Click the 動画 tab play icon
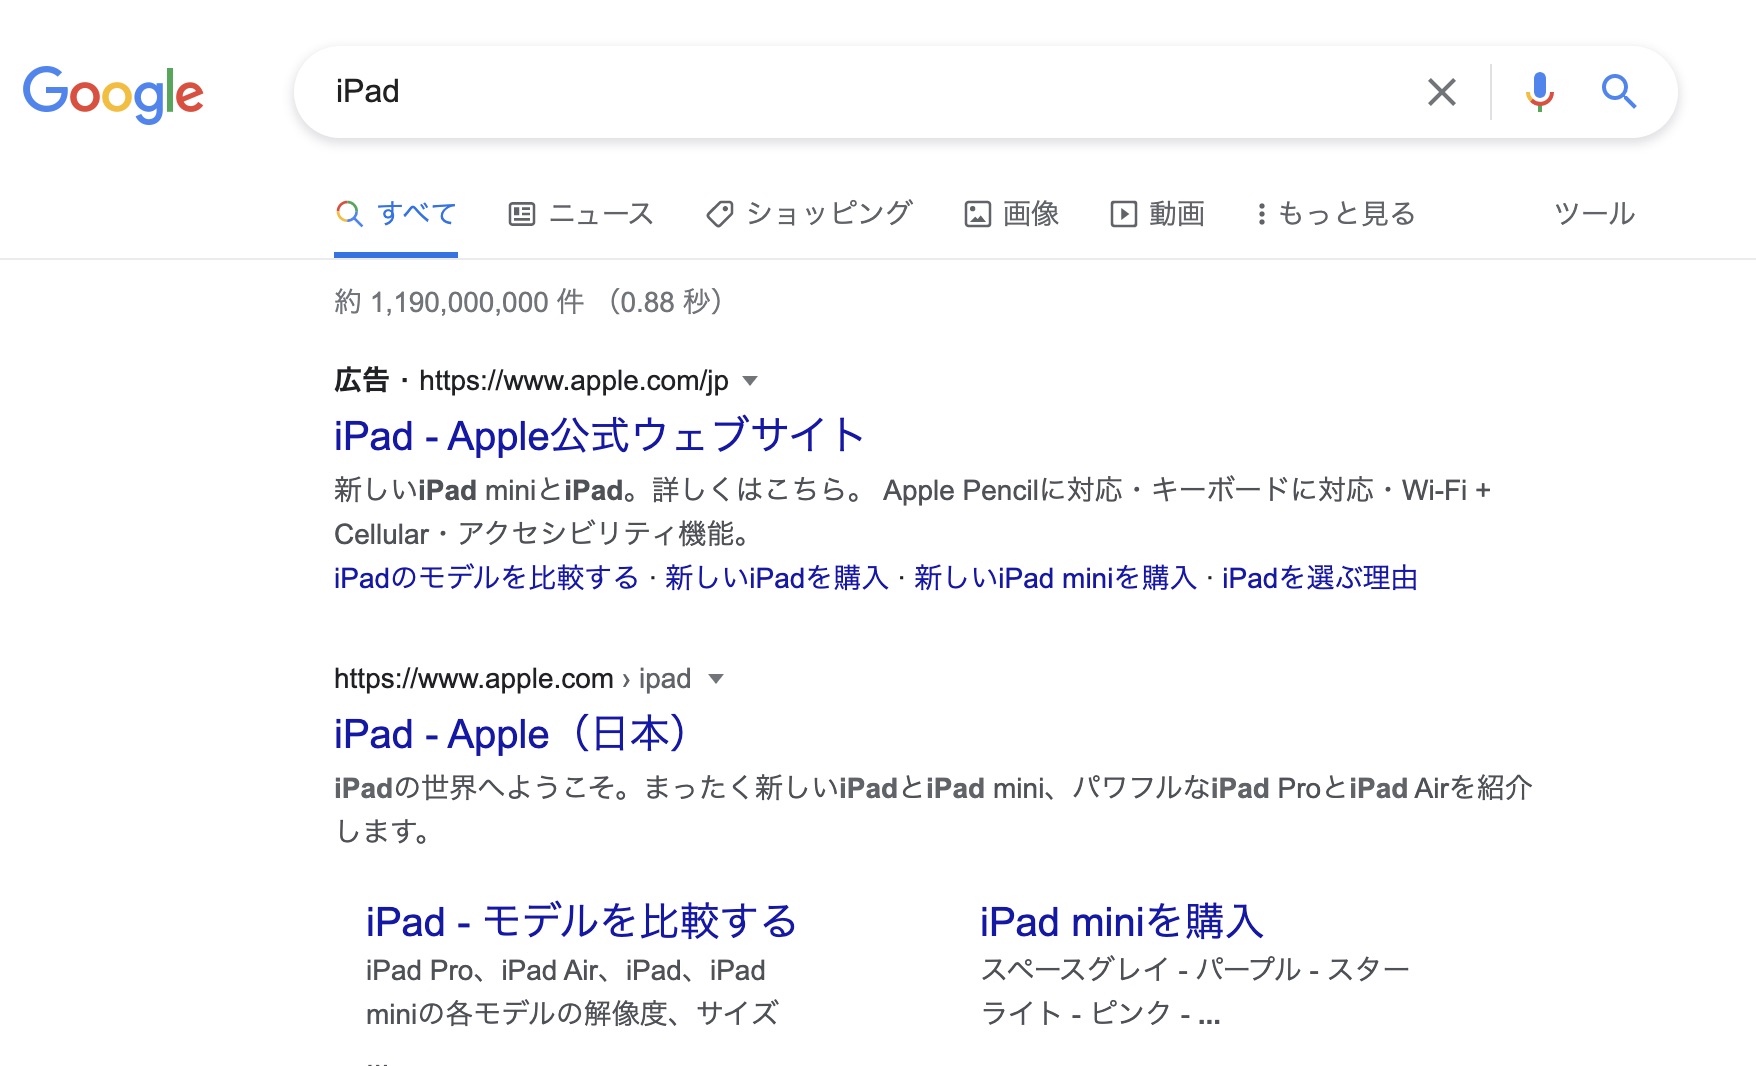 point(1124,214)
